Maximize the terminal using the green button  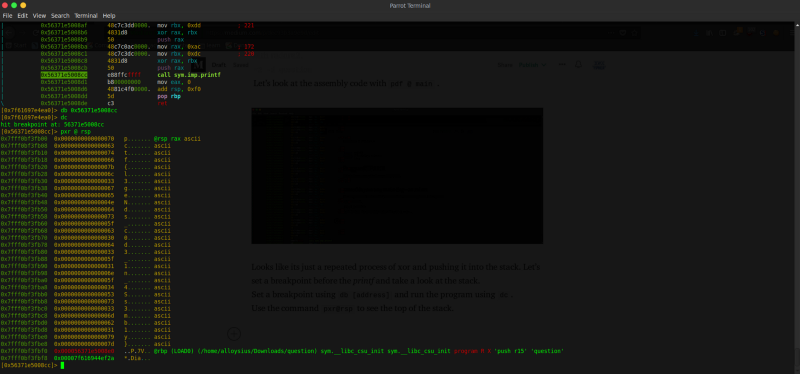point(14,5)
